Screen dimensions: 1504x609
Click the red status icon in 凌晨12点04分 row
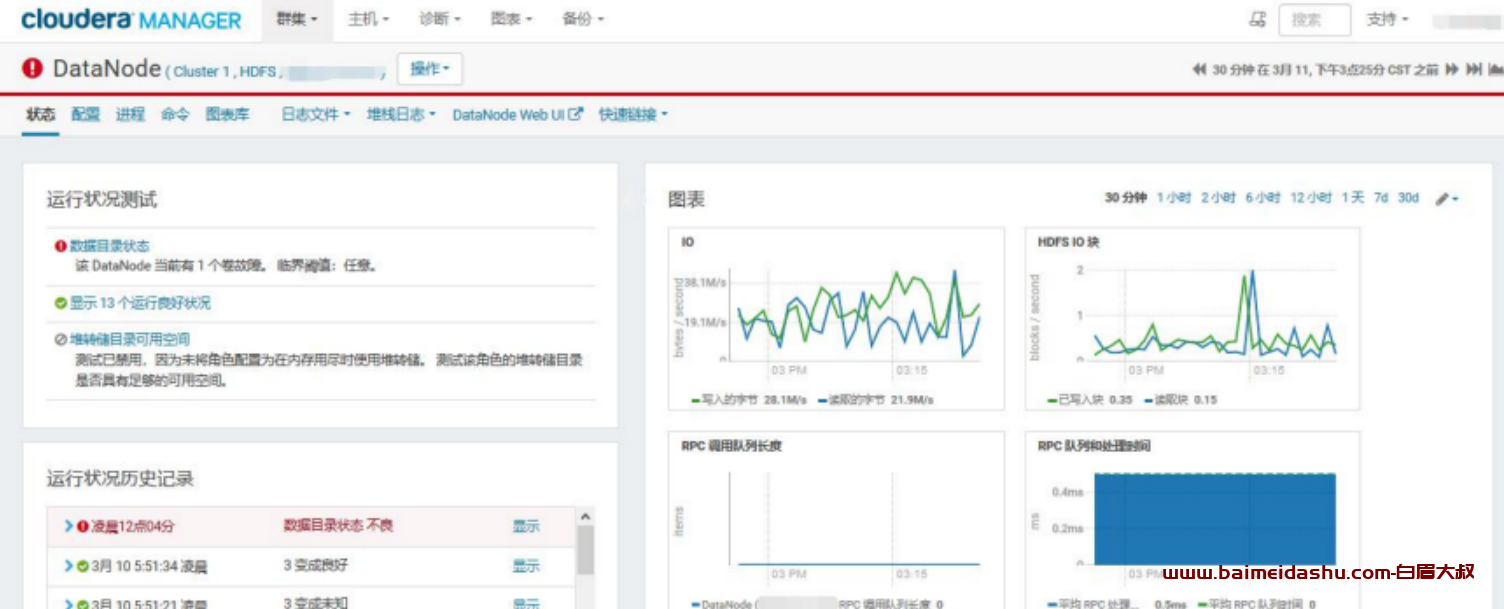click(83, 526)
